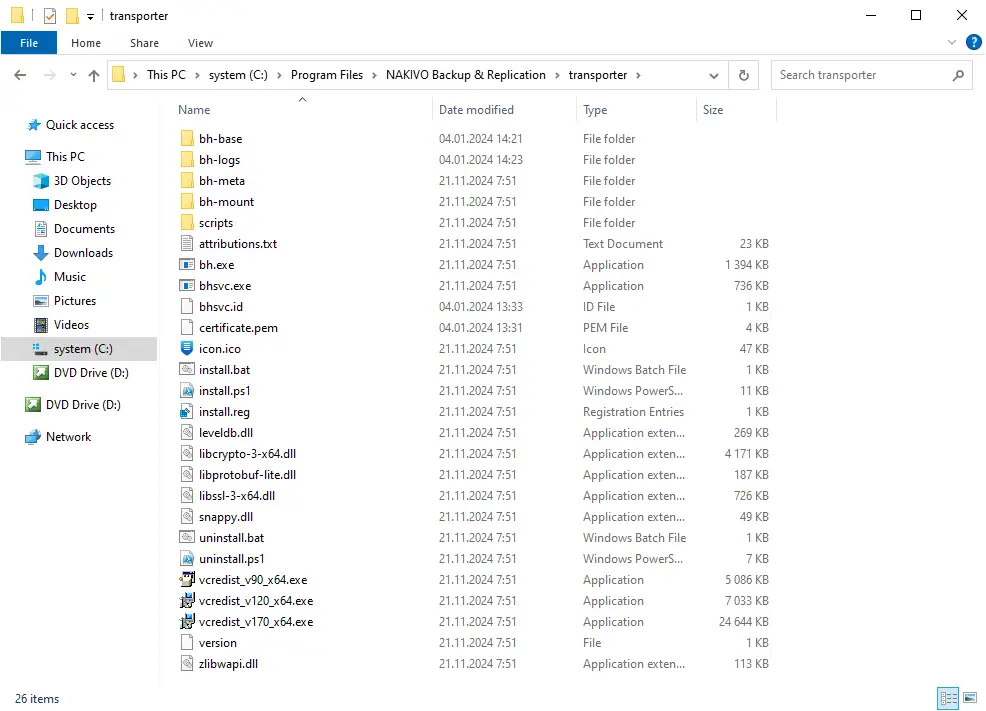Open Music in navigation pane
The height and width of the screenshot is (711, 986).
70,277
